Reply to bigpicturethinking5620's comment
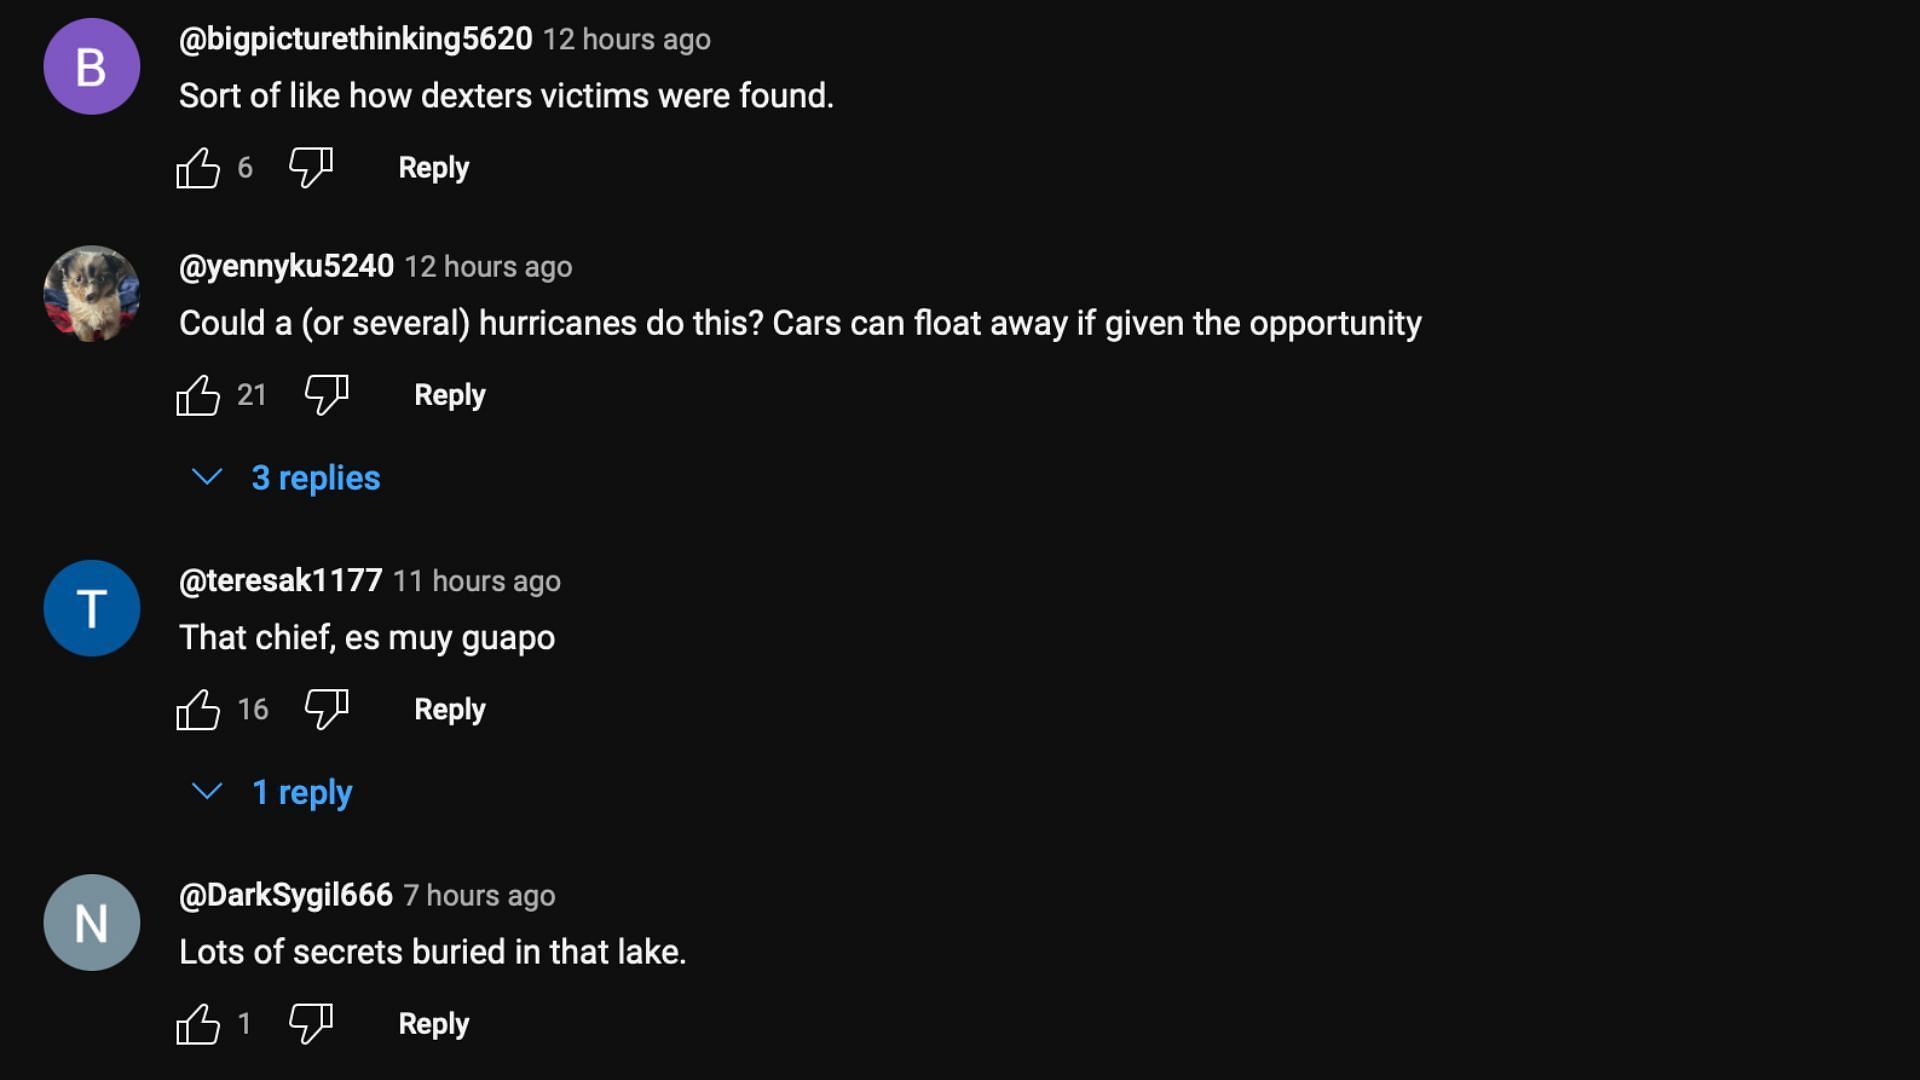Image resolution: width=1920 pixels, height=1080 pixels. (433, 168)
